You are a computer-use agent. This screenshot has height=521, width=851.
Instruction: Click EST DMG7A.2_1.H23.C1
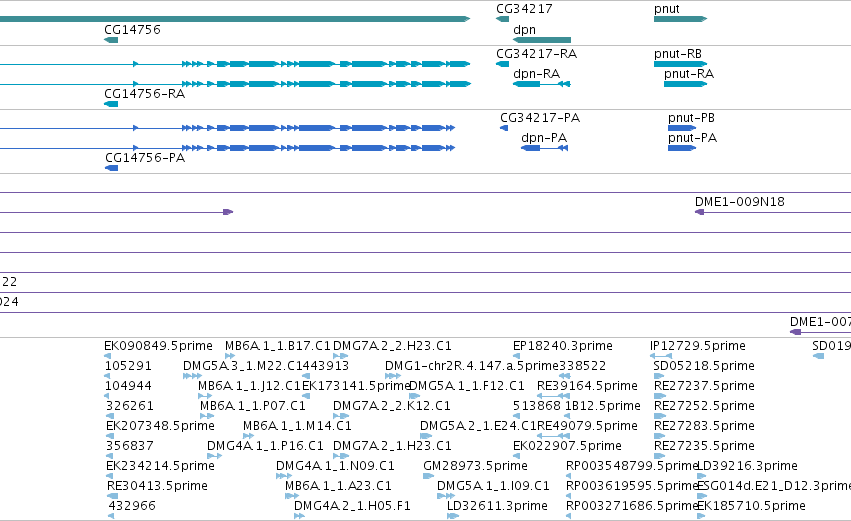click(x=392, y=446)
